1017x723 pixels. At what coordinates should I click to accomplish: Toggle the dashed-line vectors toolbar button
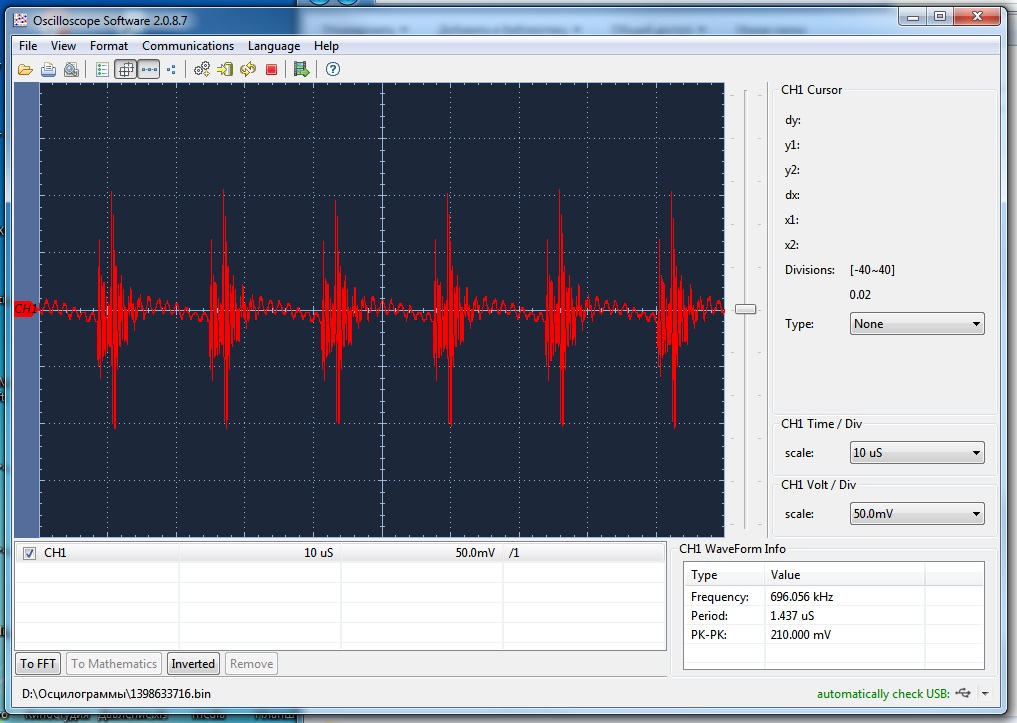148,69
